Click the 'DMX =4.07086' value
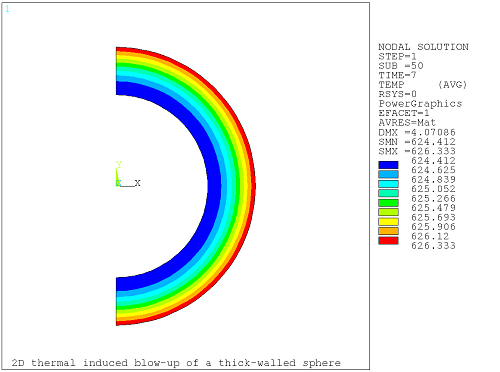Viewport: 500px width, 372px height. pyautogui.click(x=417, y=132)
